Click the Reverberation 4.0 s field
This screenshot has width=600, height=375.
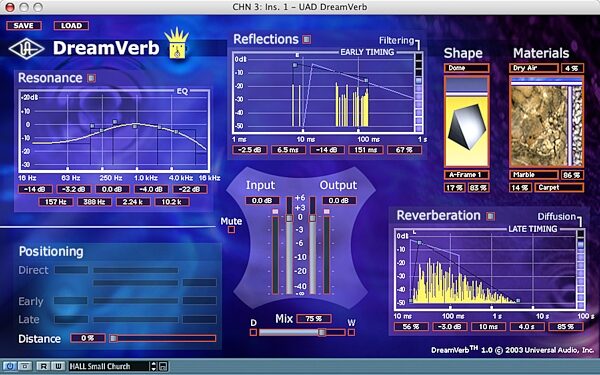tap(527, 326)
